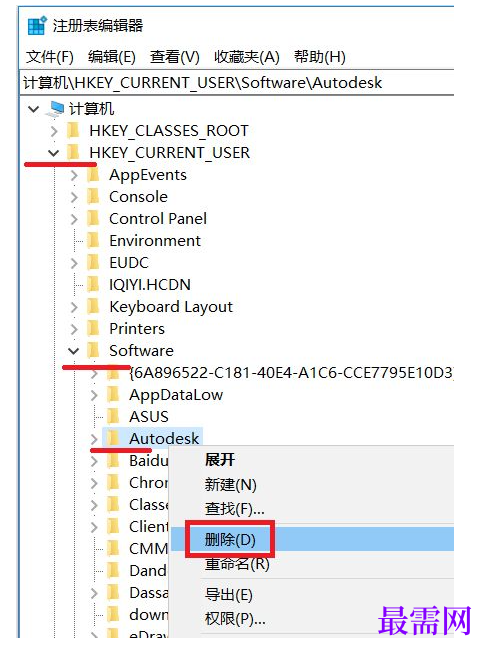Click the Console folder icon
The image size is (490, 652).
point(93,196)
